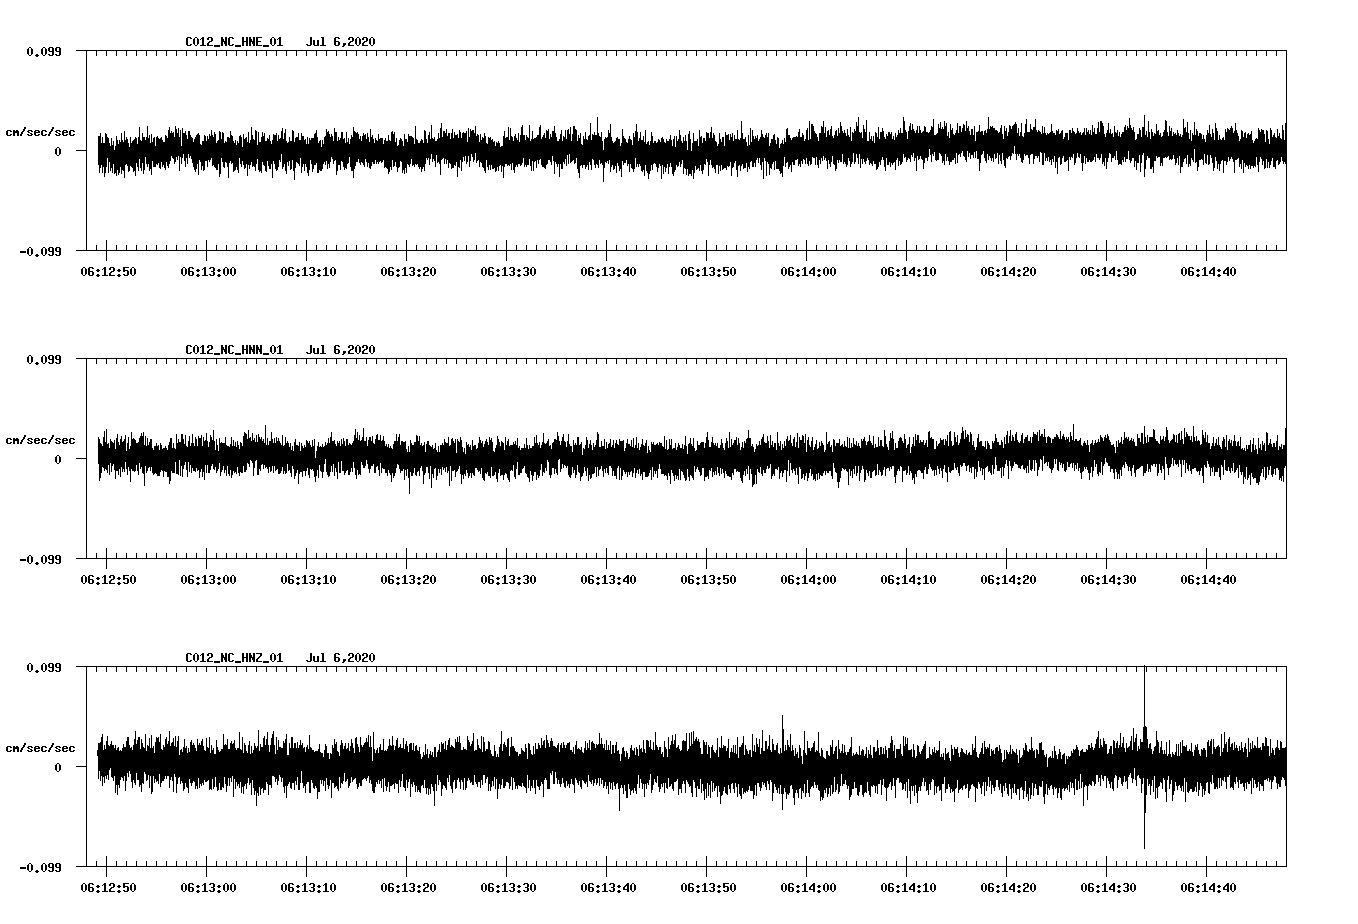This screenshot has width=1358, height=924.
Task: Click the 06:14:40 time label under HNZ plot
Action: [x=1208, y=888]
